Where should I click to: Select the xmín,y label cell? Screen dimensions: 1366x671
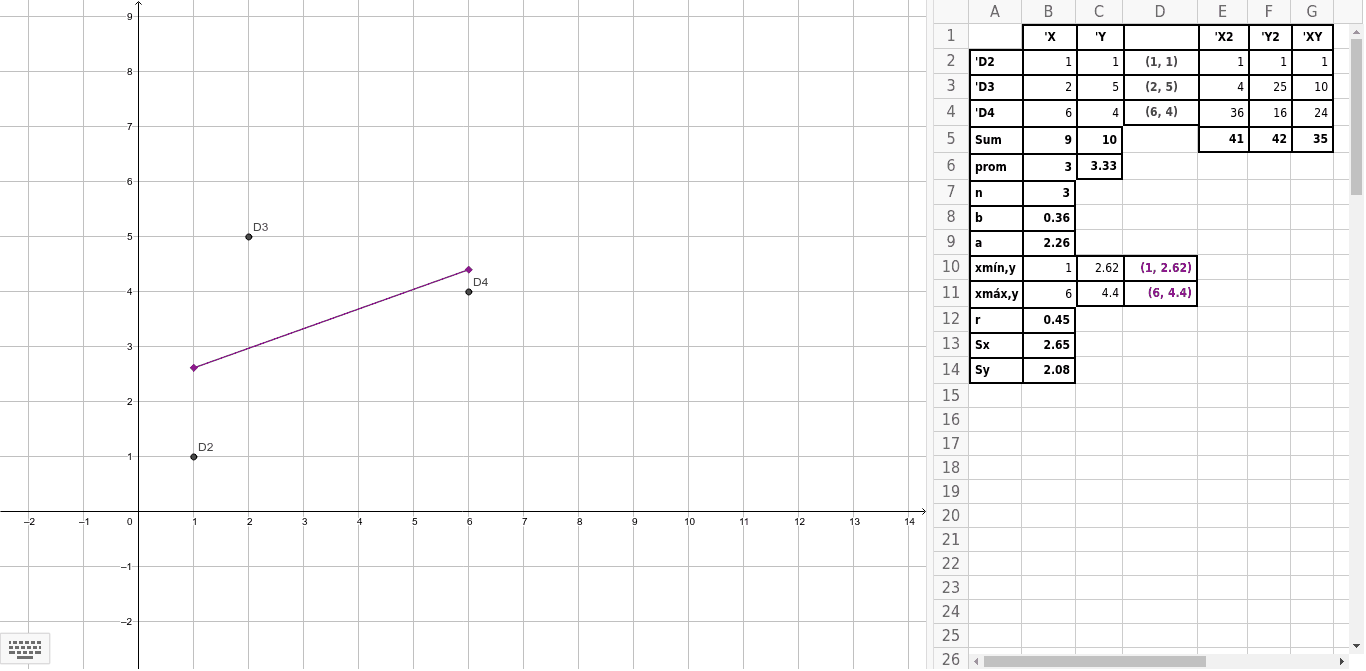(996, 268)
